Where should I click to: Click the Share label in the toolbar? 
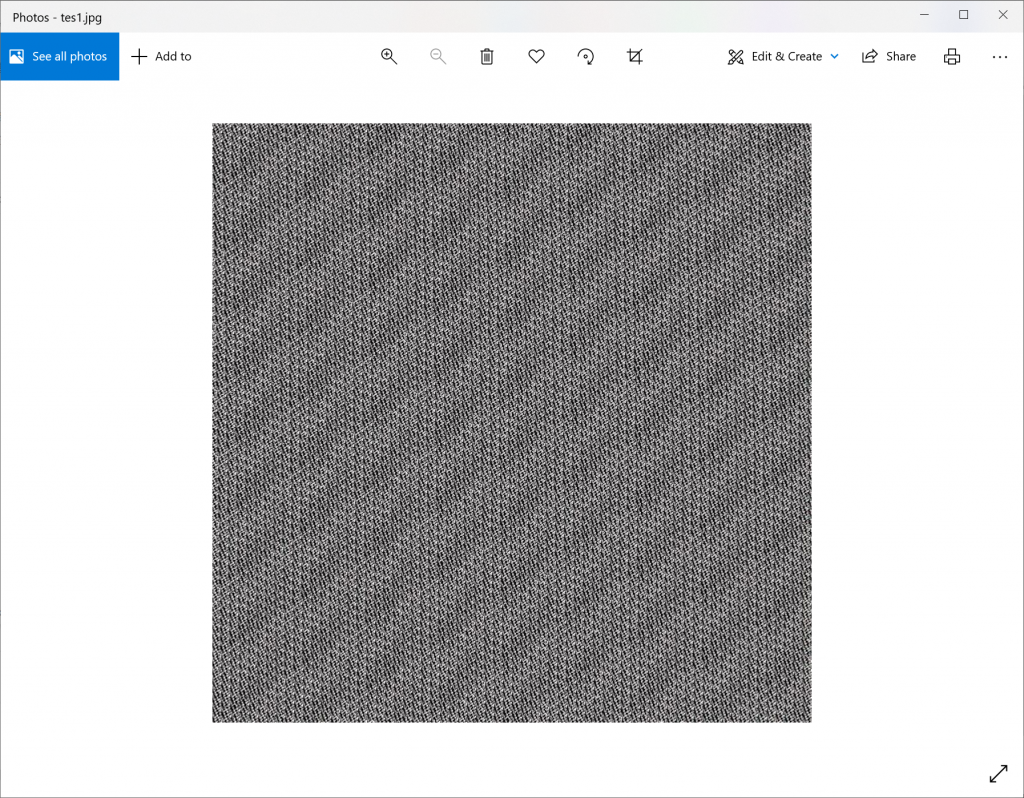point(900,57)
